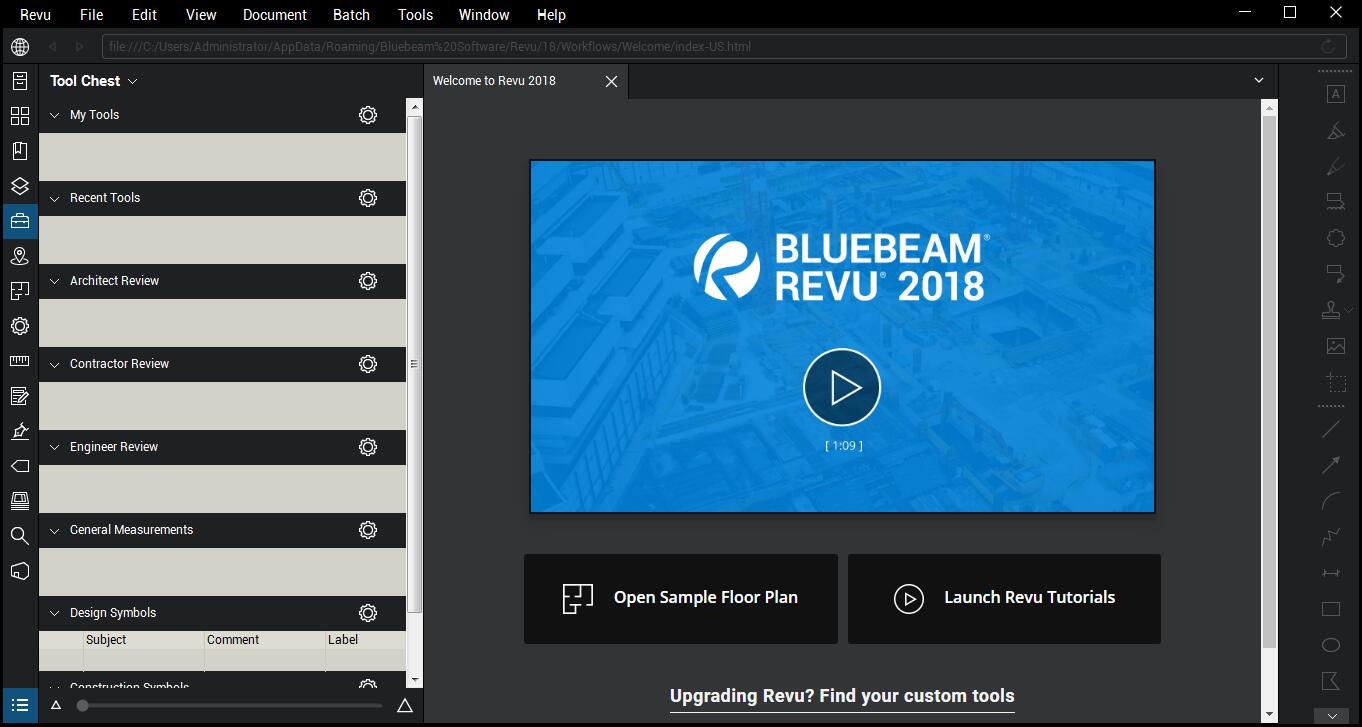Select the Text Box tool
Image resolution: width=1362 pixels, height=727 pixels.
pos(1335,94)
